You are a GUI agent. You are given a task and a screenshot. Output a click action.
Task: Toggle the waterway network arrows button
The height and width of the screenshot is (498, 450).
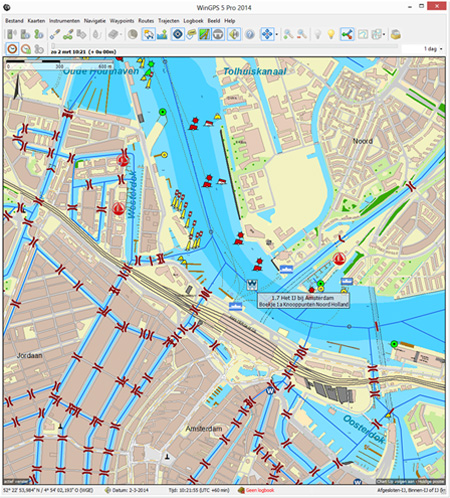click(347, 34)
